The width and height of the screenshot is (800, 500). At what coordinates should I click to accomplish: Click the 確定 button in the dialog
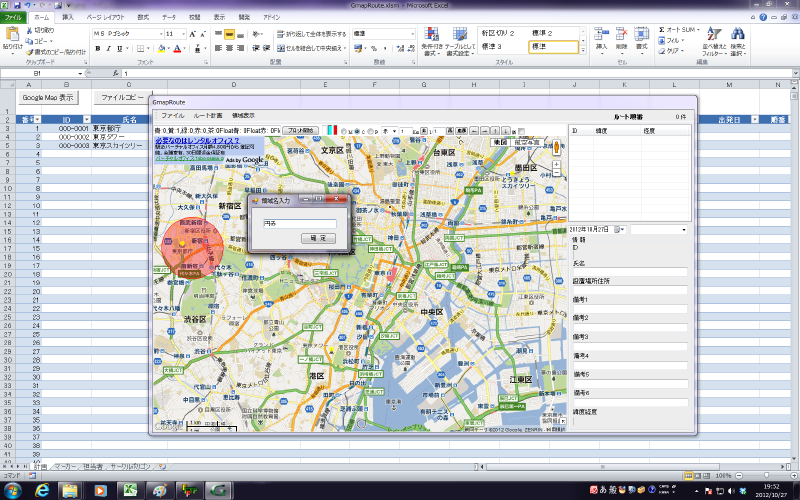(x=318, y=238)
